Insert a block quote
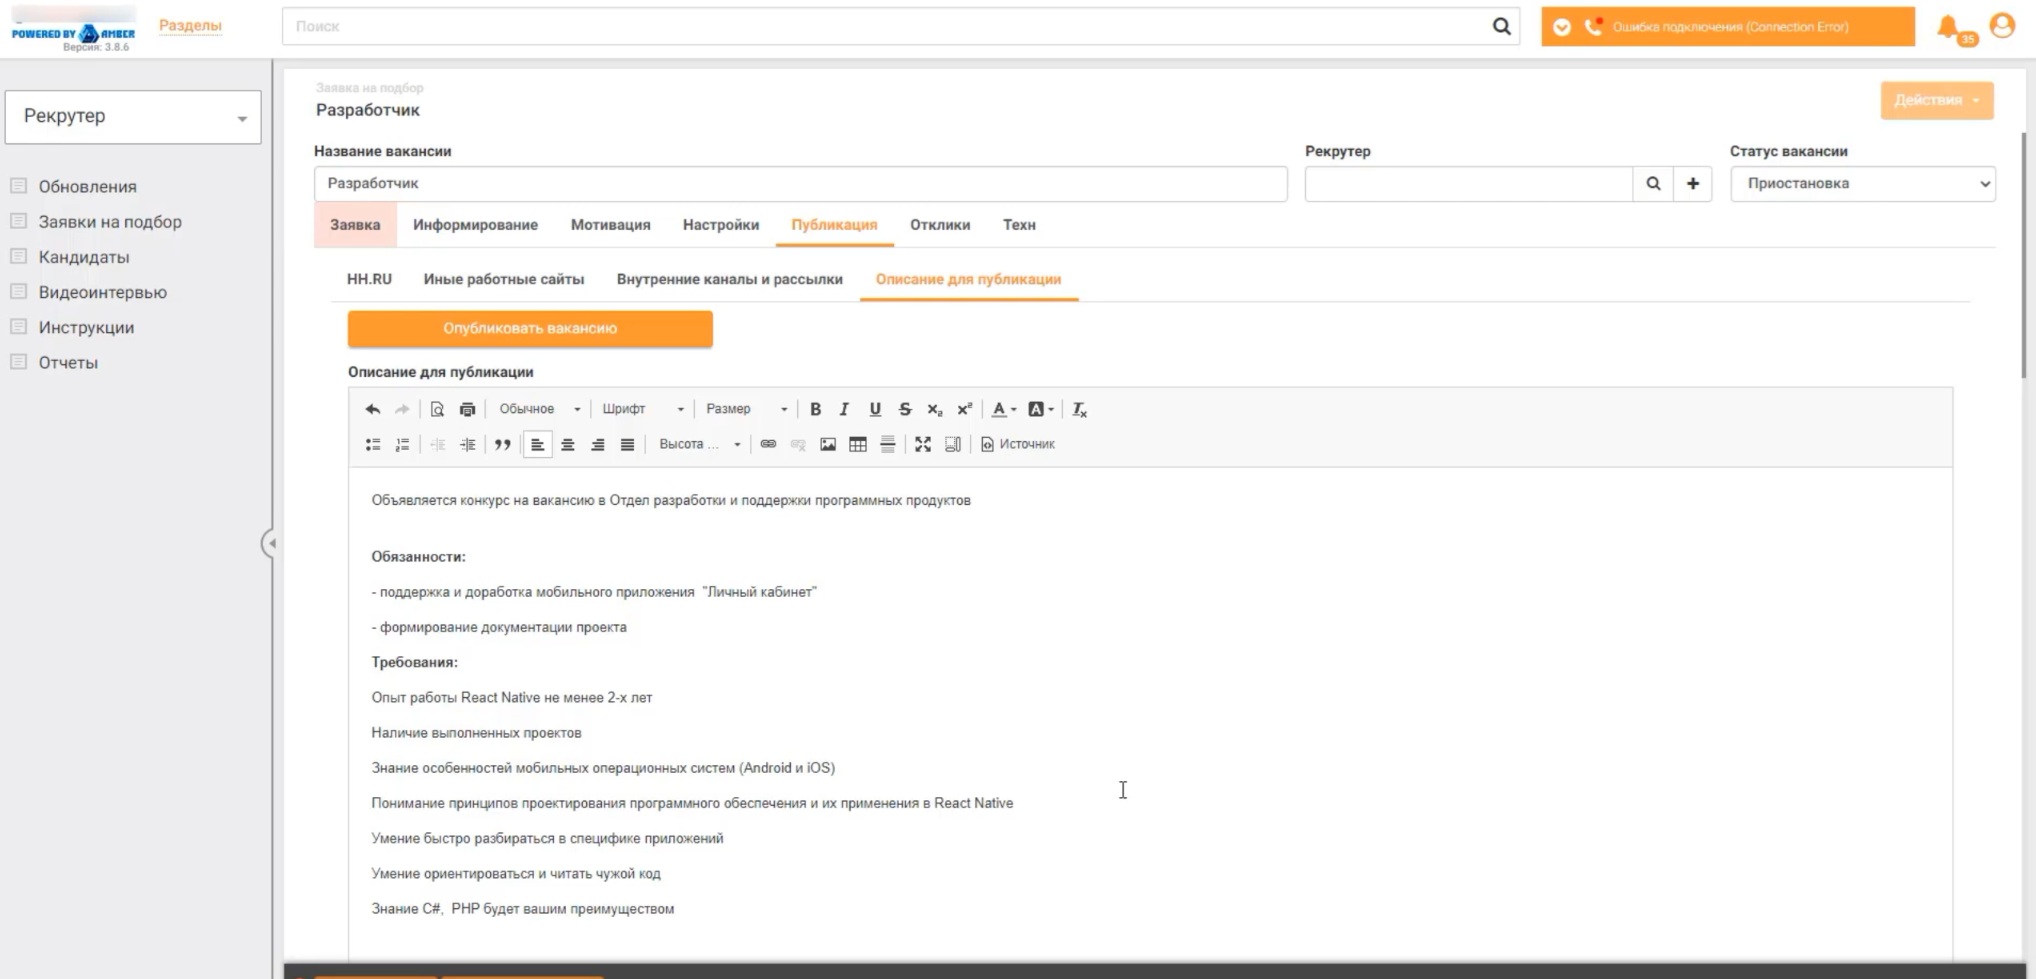 click(502, 444)
